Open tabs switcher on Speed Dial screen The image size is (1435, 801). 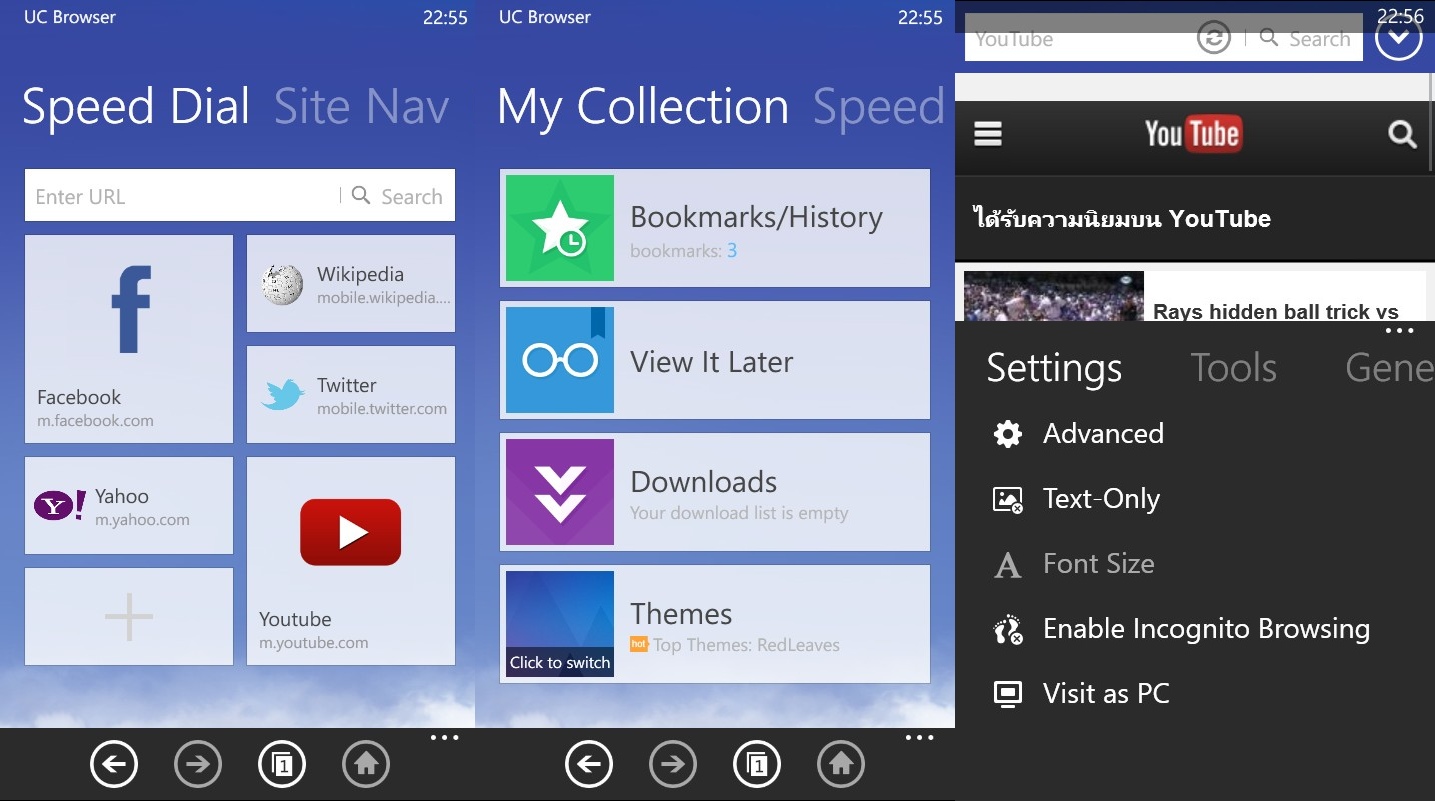coord(282,765)
